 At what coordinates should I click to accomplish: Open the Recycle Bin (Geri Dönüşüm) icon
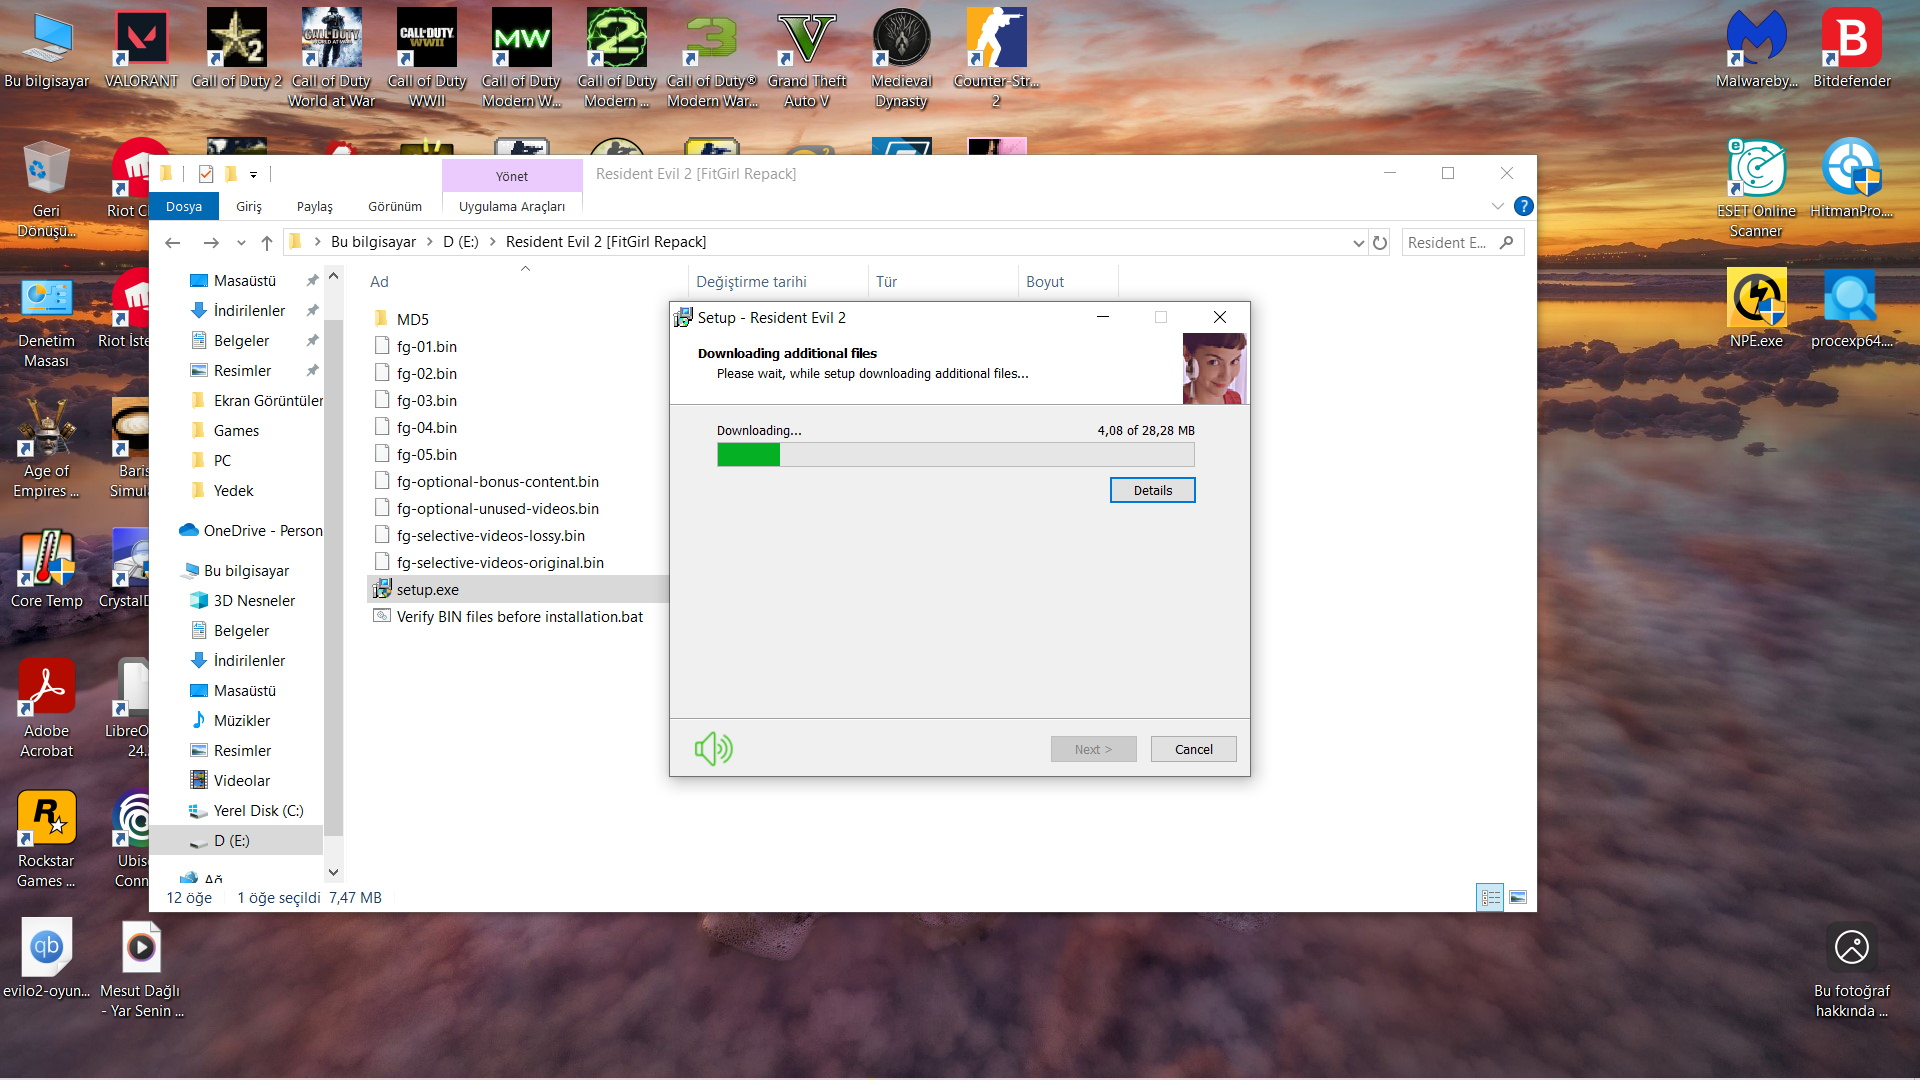pyautogui.click(x=46, y=188)
